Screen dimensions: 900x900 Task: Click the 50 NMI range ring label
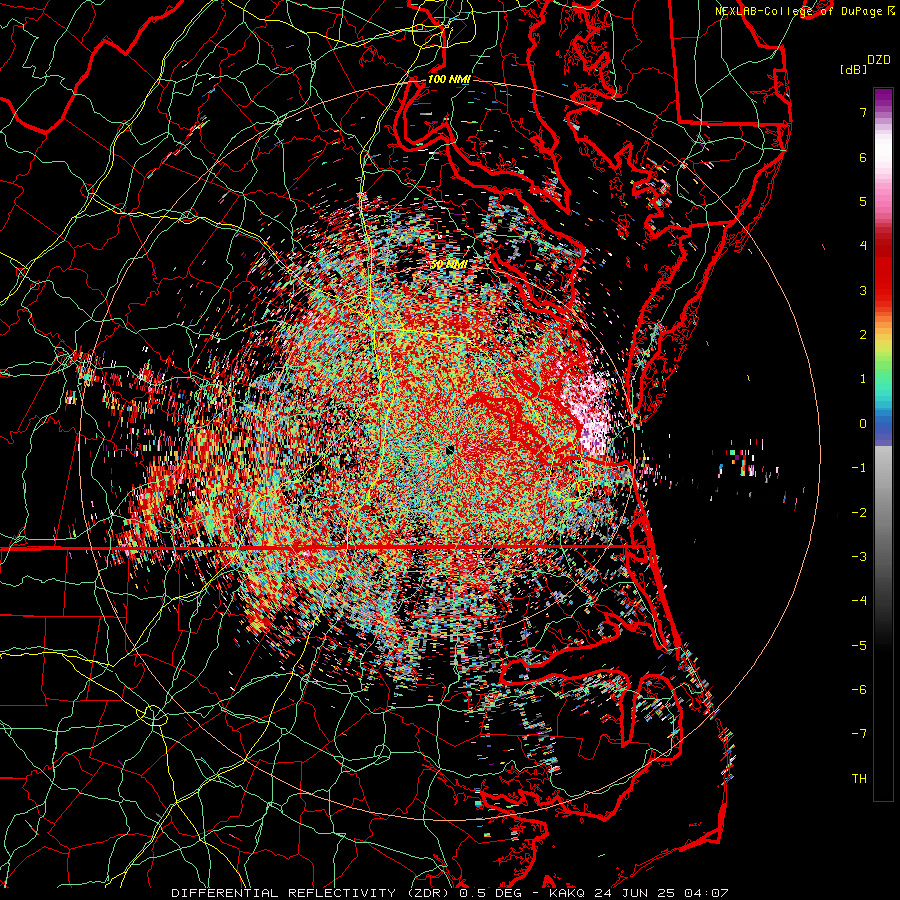click(449, 265)
